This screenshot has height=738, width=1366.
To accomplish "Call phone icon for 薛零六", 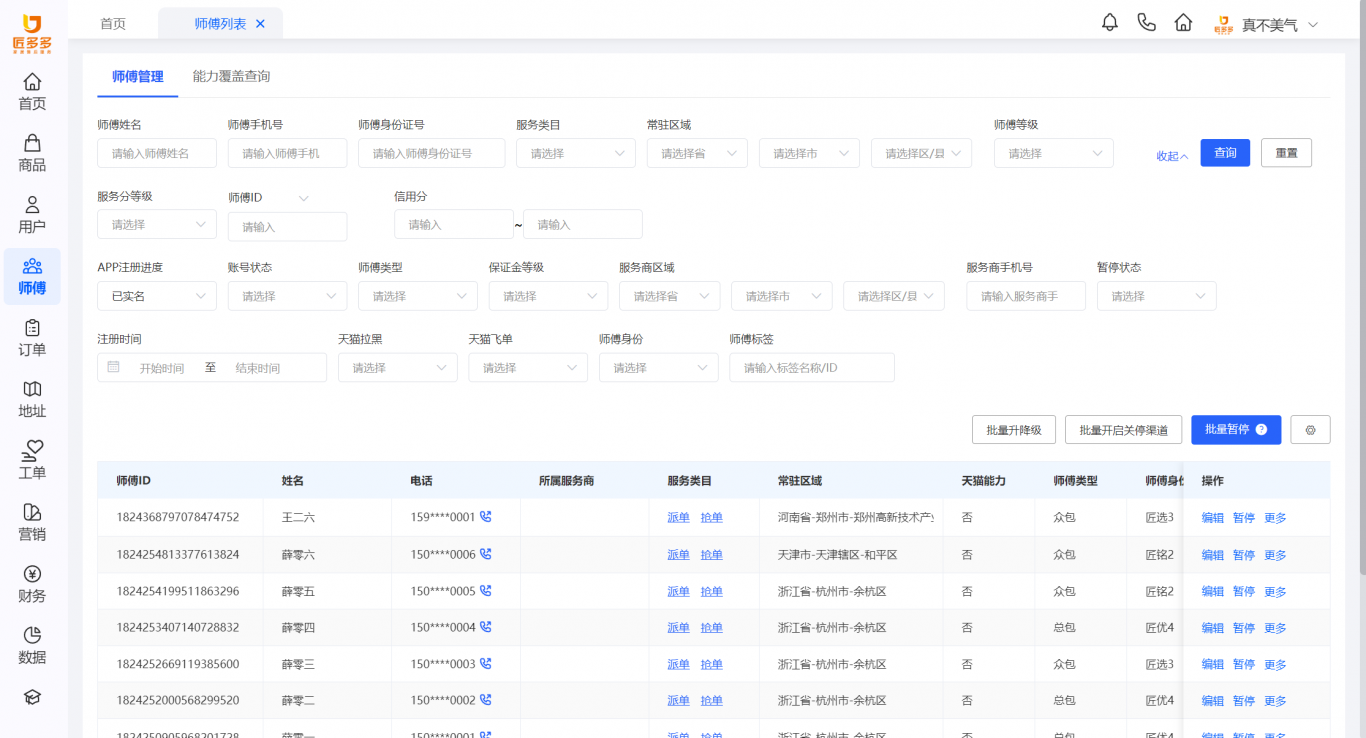I will 486,554.
